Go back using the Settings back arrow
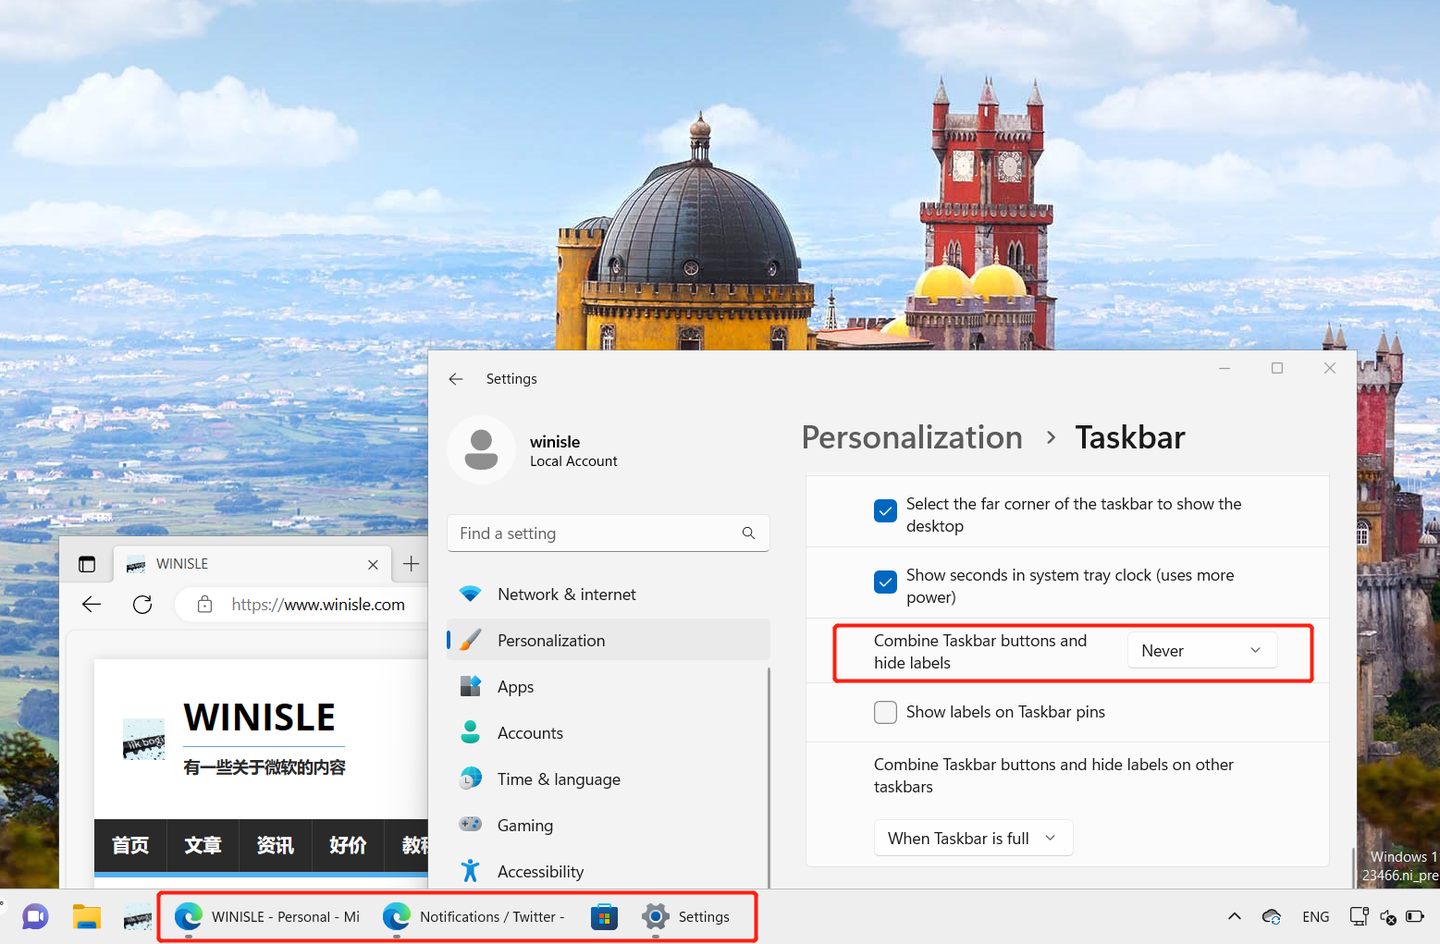 point(456,378)
